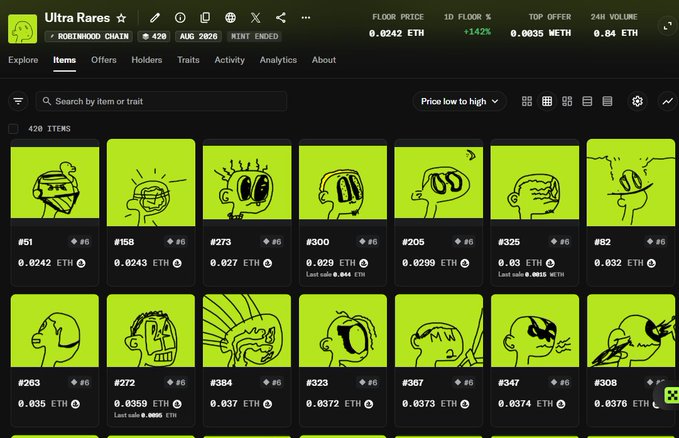
Task: Click the seller icon next to 0.035 ETH
Action: 75,404
